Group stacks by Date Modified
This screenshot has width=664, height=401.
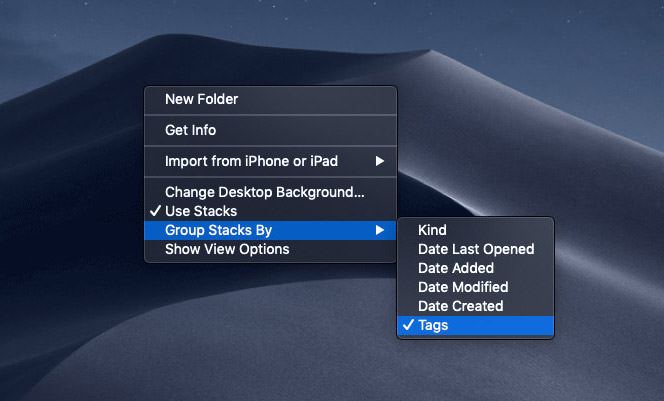click(x=475, y=287)
